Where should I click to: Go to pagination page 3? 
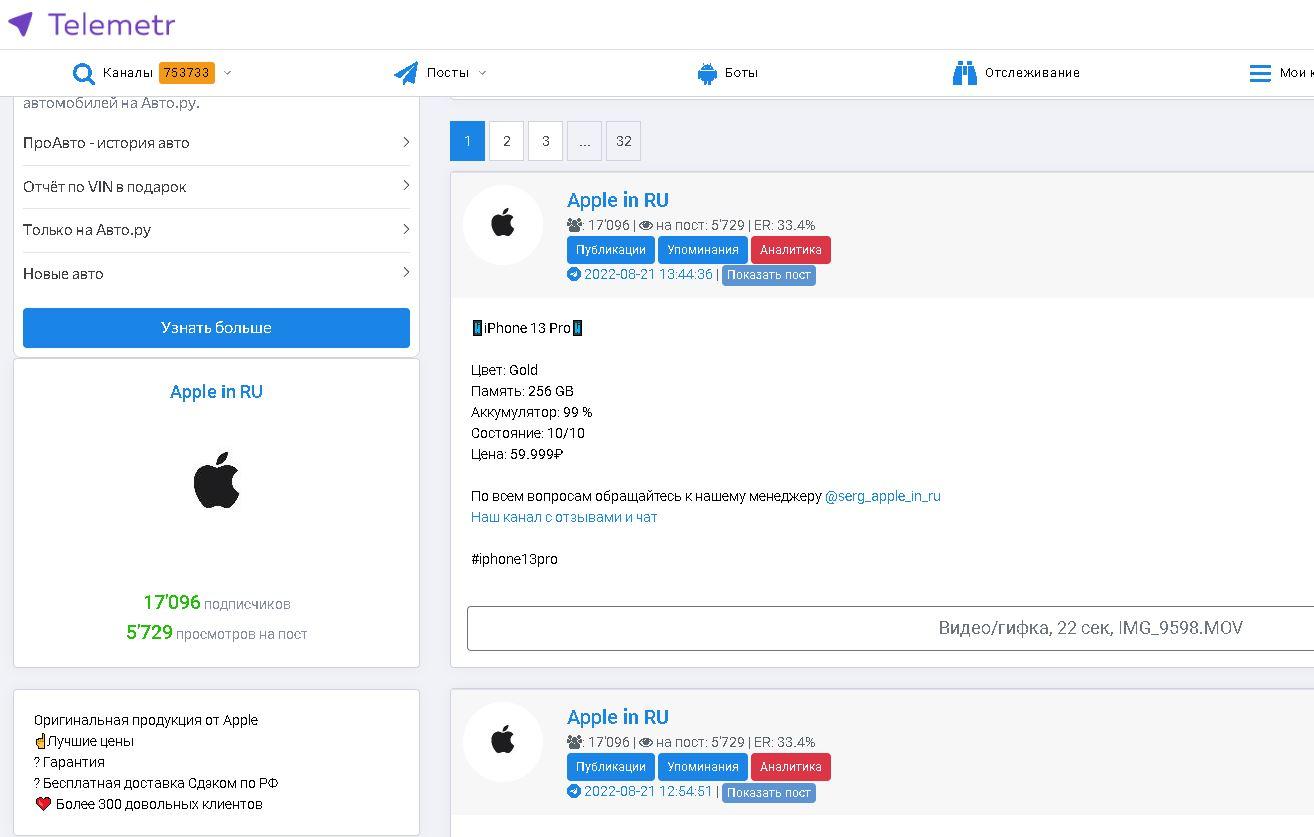click(x=545, y=141)
